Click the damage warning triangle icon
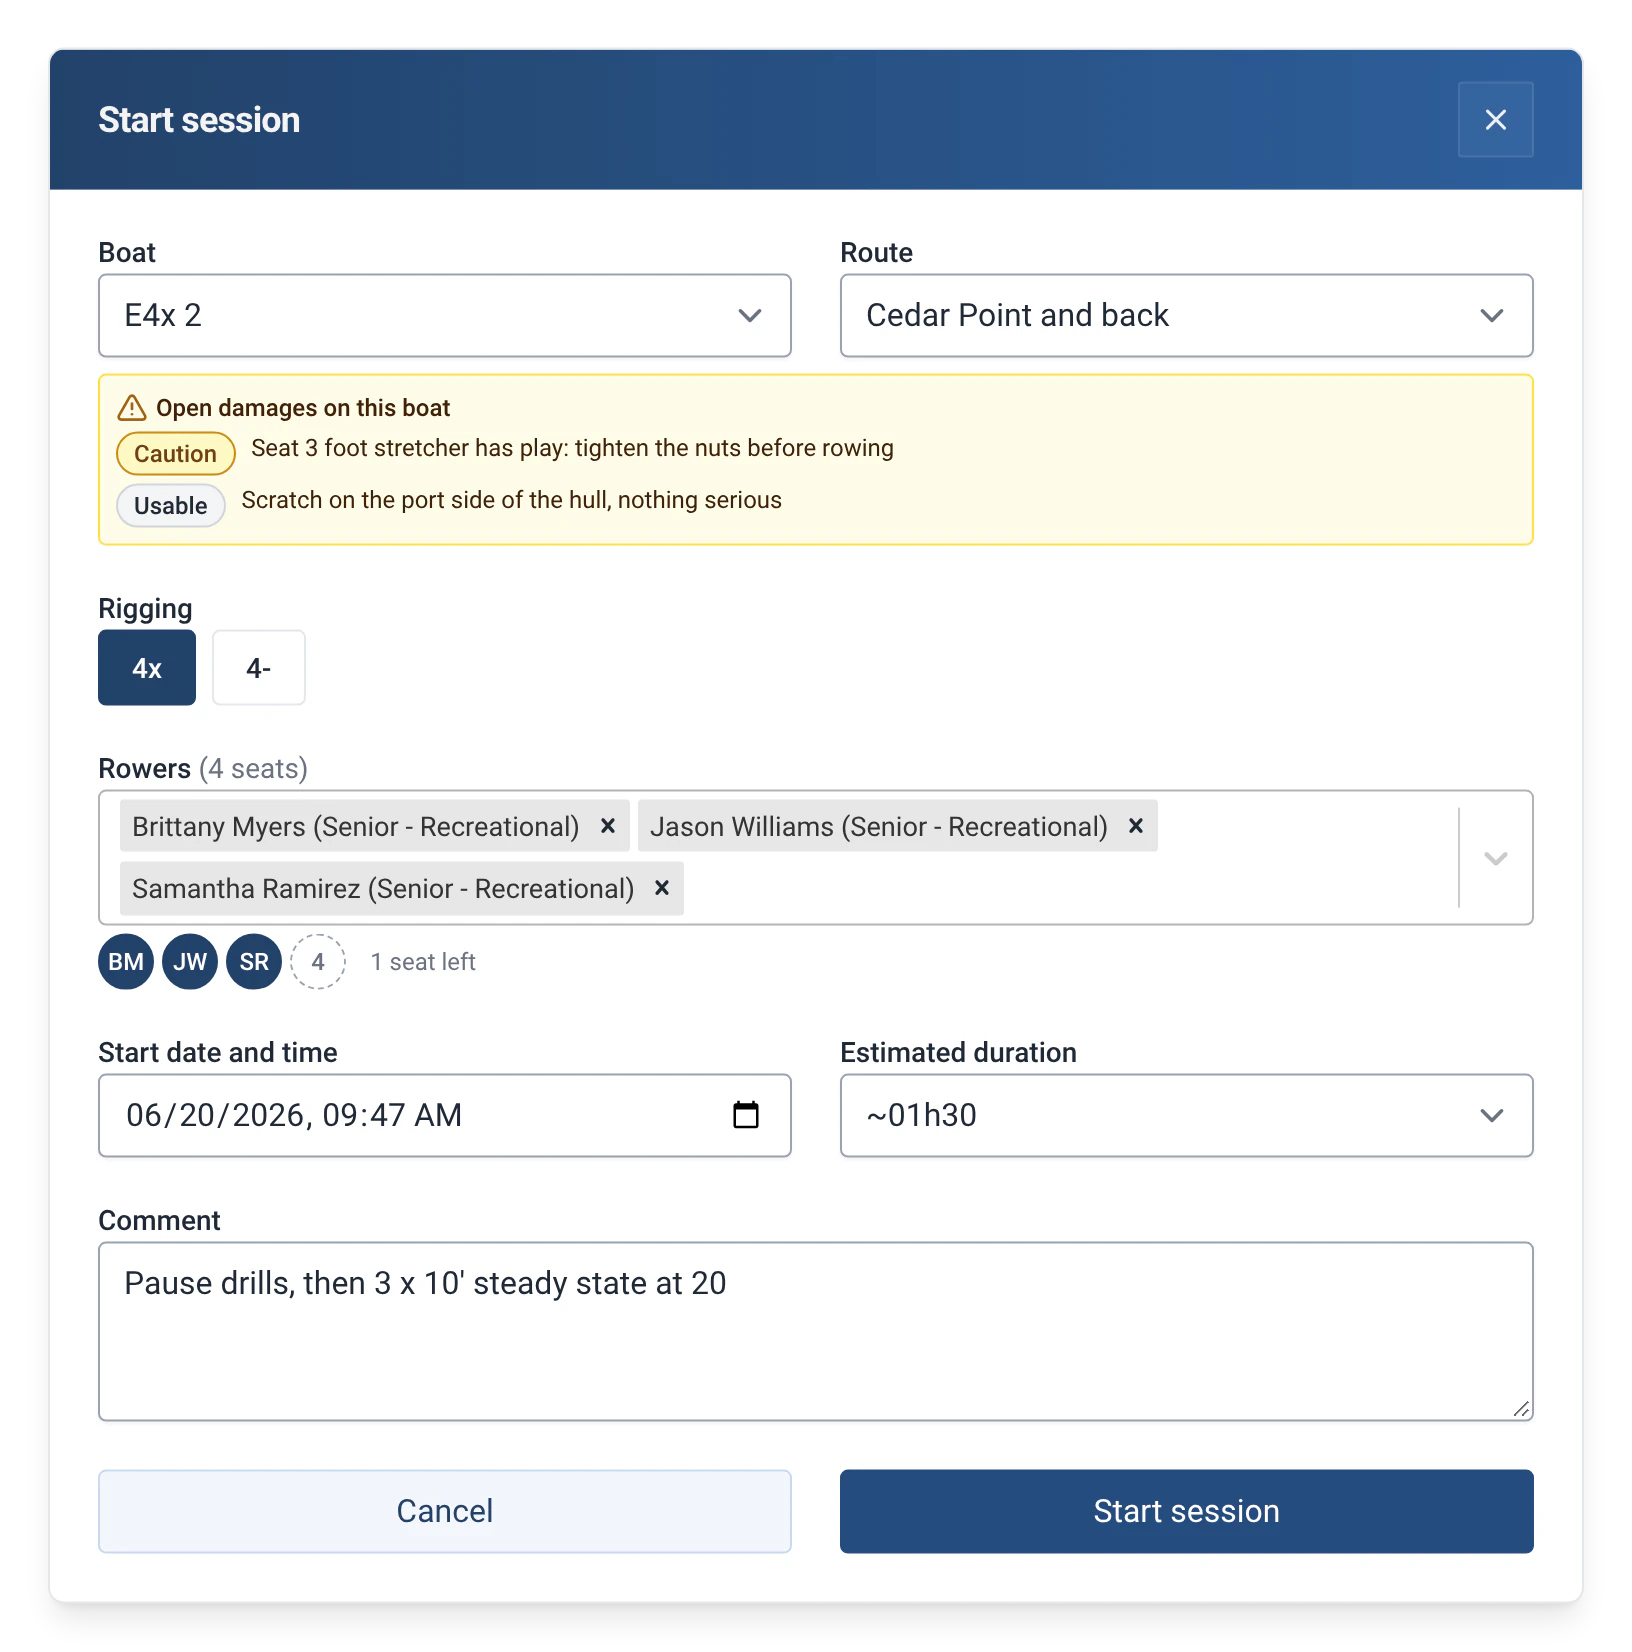Image resolution: width=1632 pixels, height=1652 pixels. pos(132,408)
